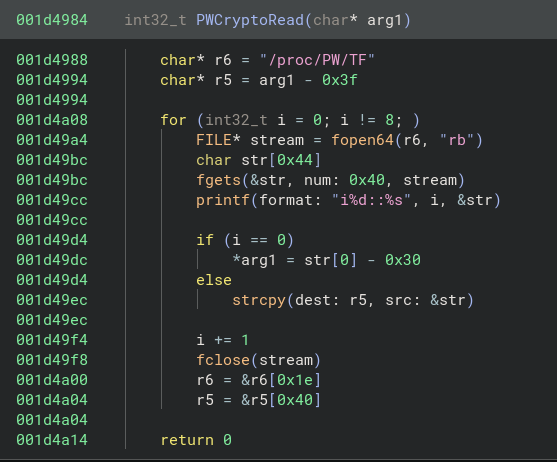557x462 pixels.
Task: Click the arg1 parameter in signature
Action: point(384,20)
